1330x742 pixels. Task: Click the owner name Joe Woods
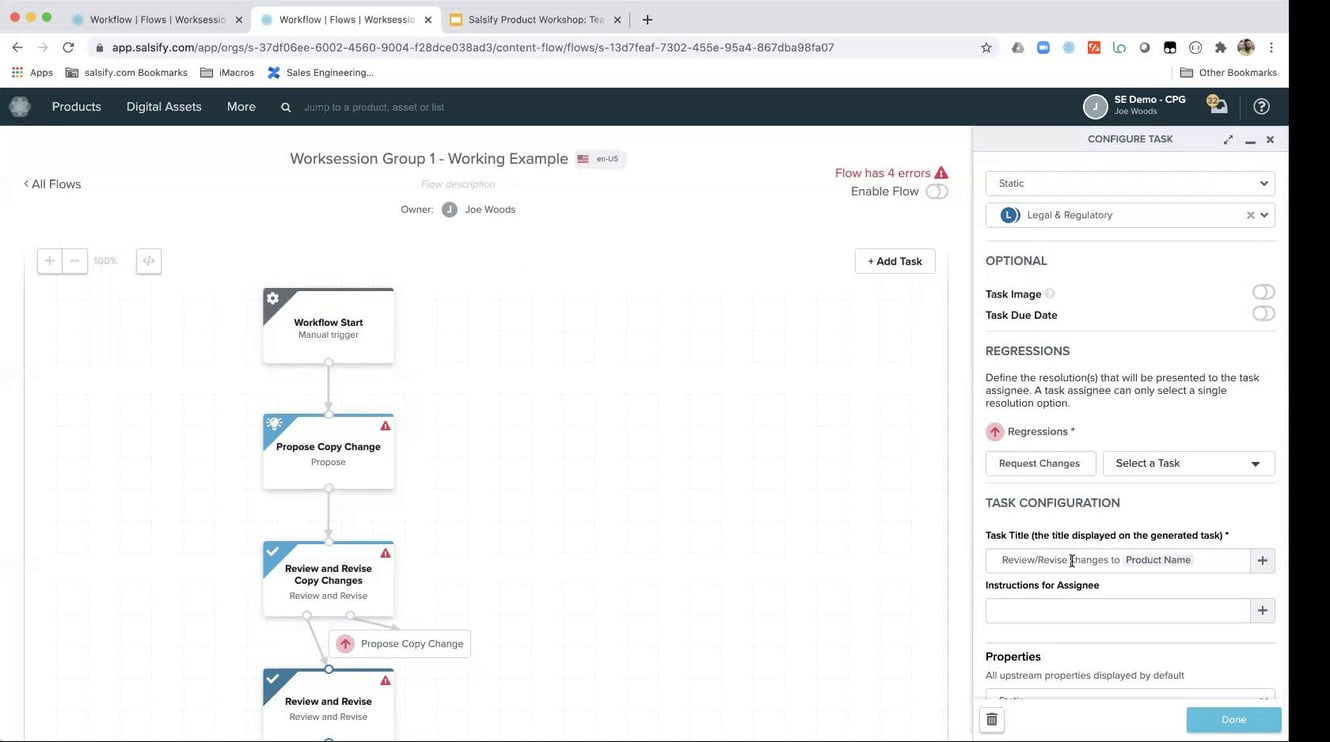(490, 209)
